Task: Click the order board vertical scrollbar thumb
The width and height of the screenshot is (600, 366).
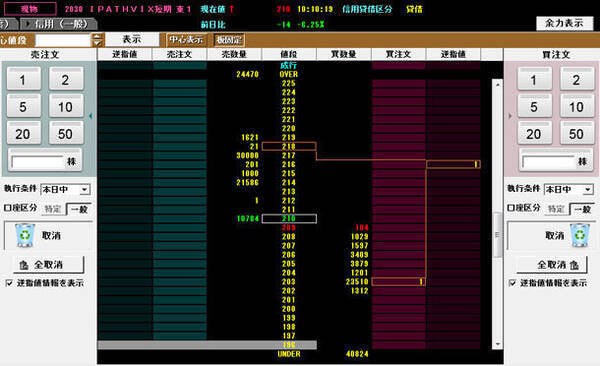Action: [497, 235]
